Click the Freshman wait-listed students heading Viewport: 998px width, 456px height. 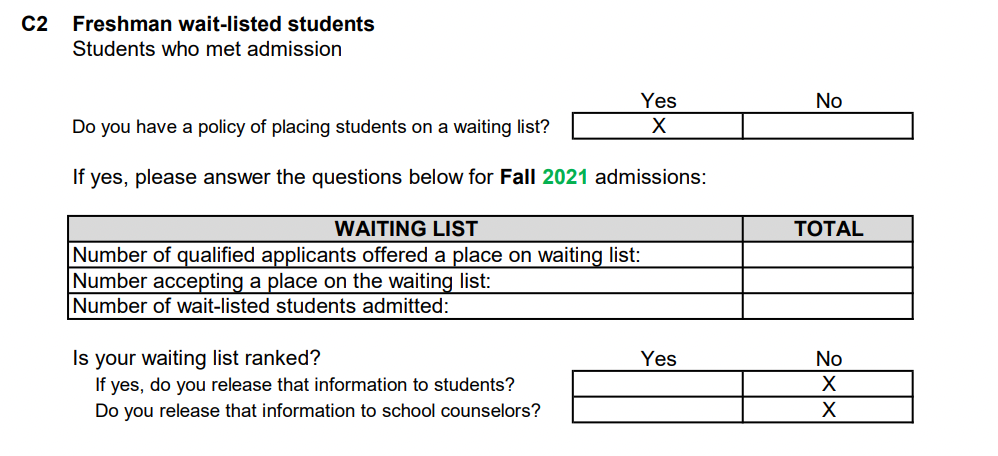(223, 24)
